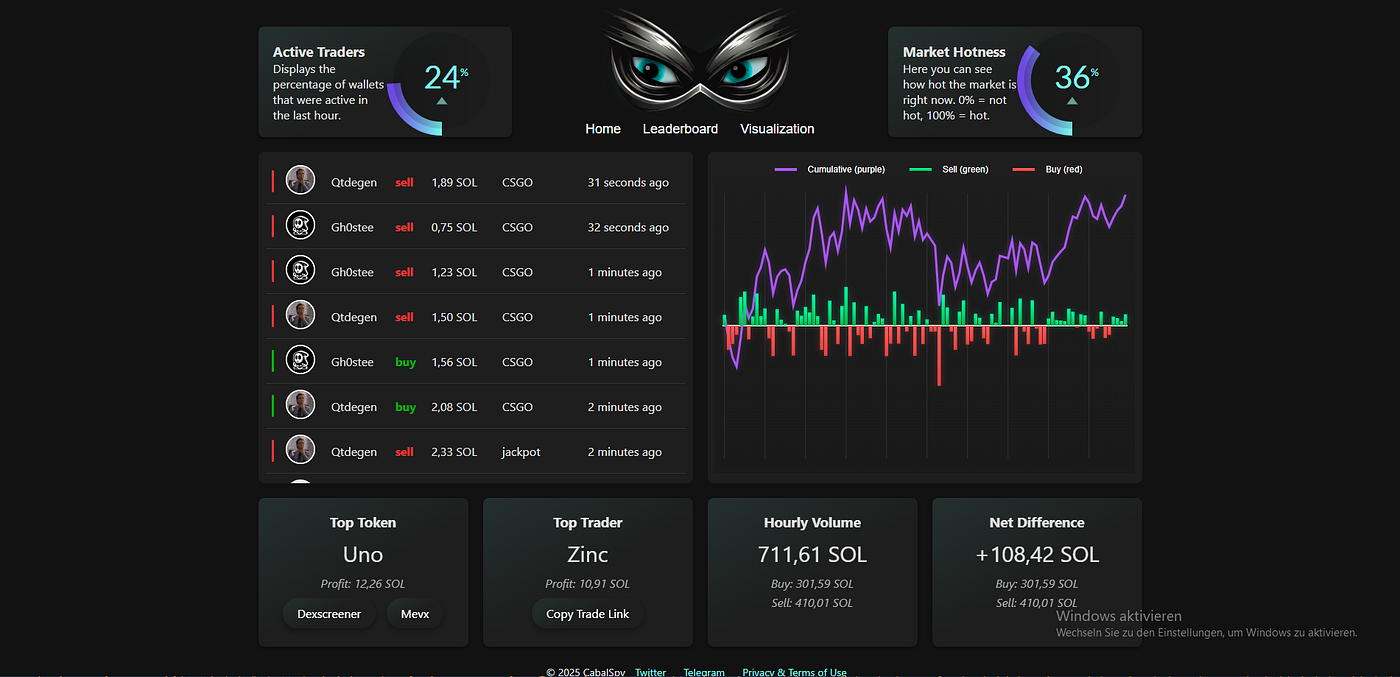Click the Copy Trade Link button
Viewport: 1400px width, 677px height.
click(x=588, y=614)
